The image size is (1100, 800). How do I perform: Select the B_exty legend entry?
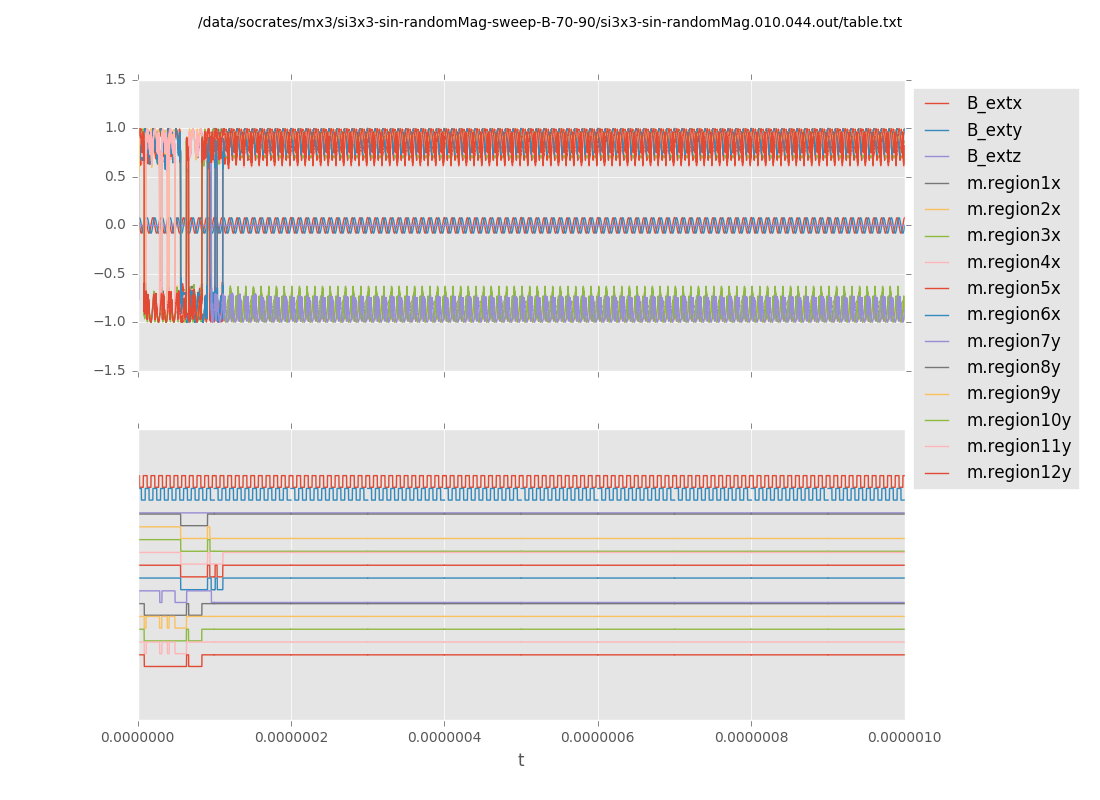[x=993, y=130]
